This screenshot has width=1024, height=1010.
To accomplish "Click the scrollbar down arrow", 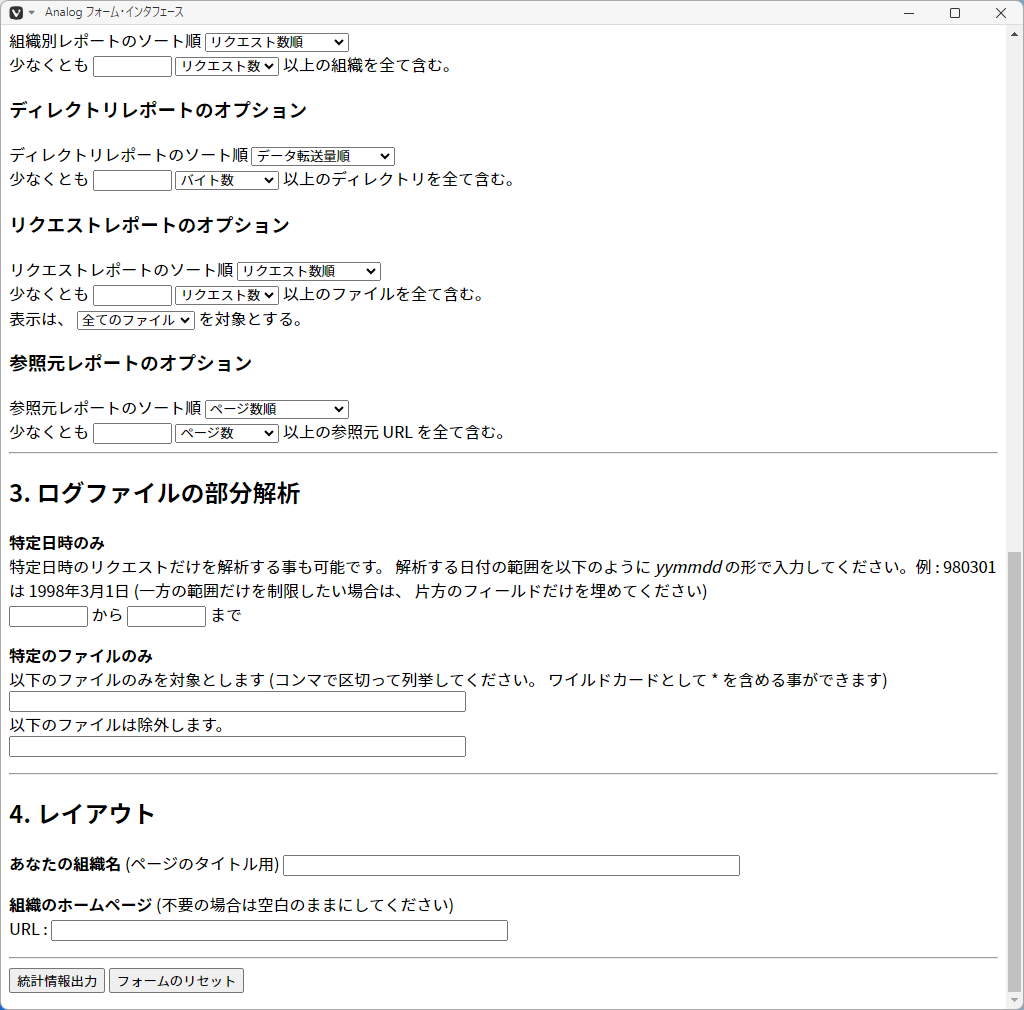I will tap(1014, 1000).
